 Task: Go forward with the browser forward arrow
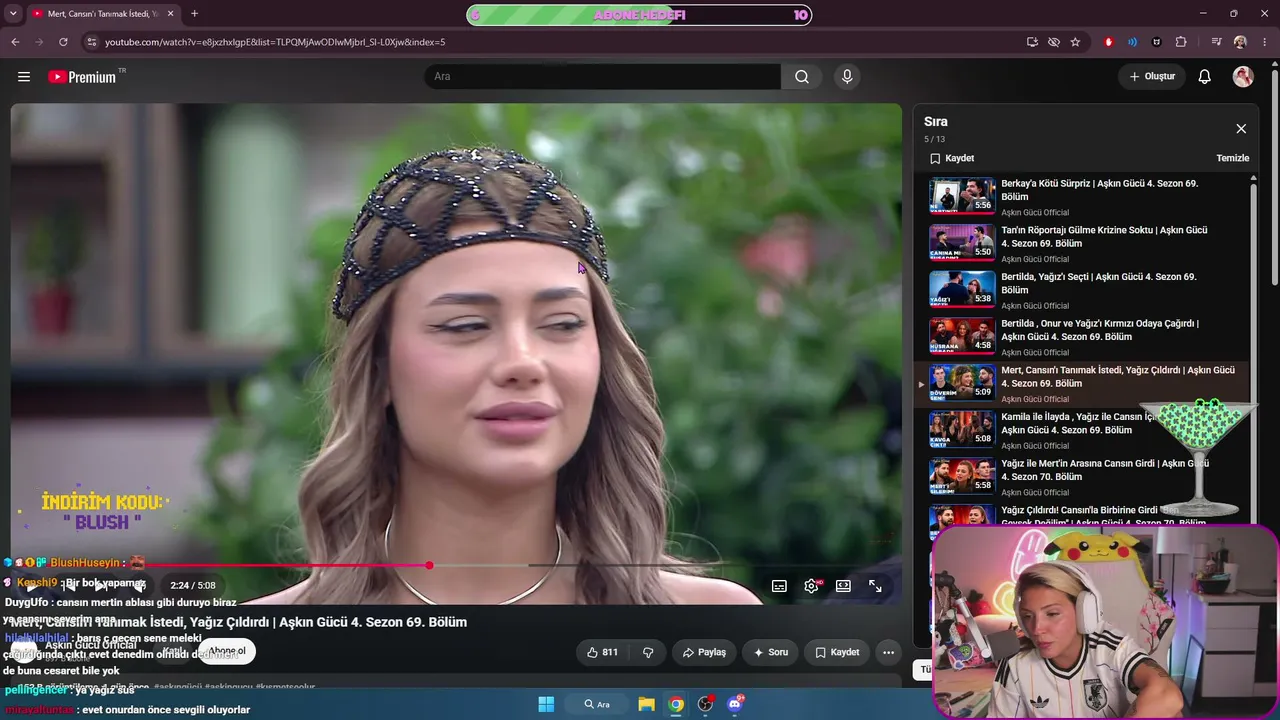pos(39,42)
